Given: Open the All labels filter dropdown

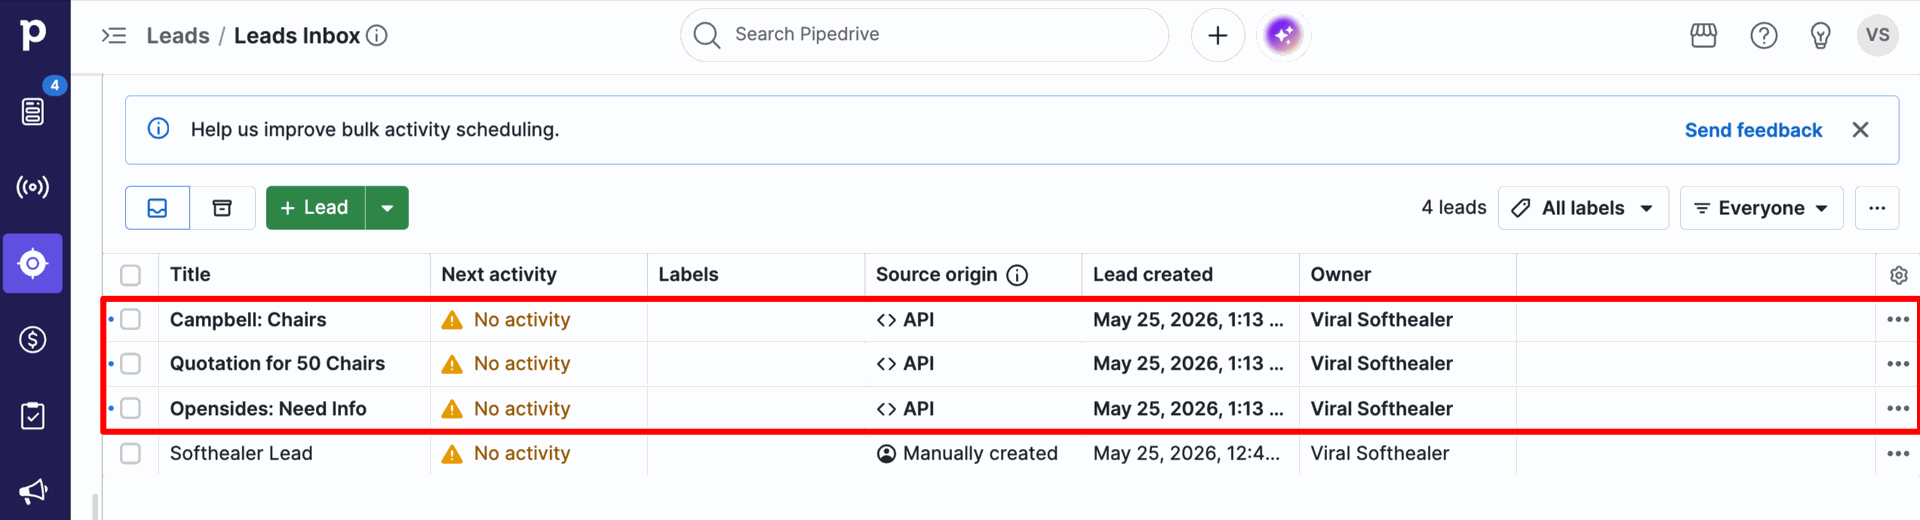Looking at the screenshot, I should click(x=1583, y=208).
